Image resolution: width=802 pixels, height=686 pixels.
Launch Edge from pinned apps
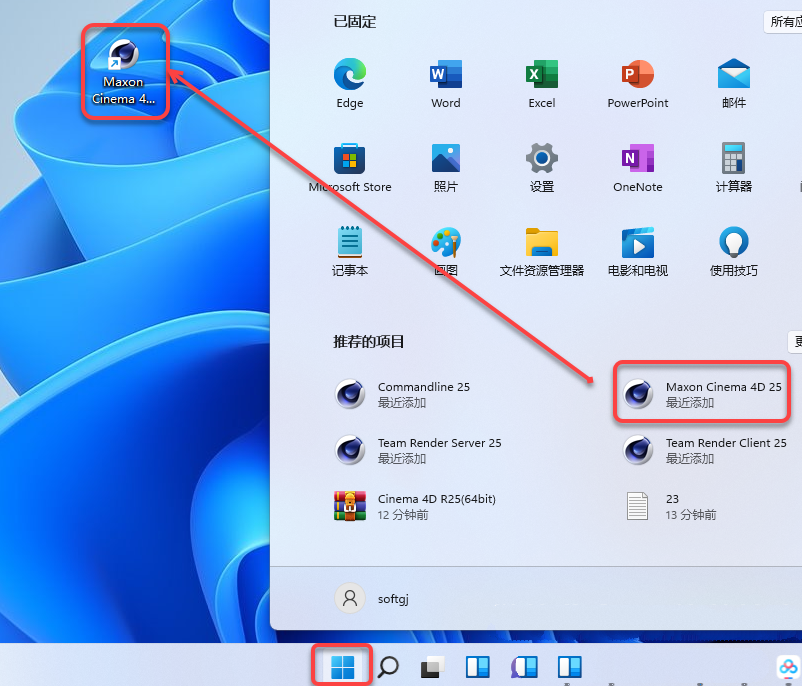pos(350,83)
